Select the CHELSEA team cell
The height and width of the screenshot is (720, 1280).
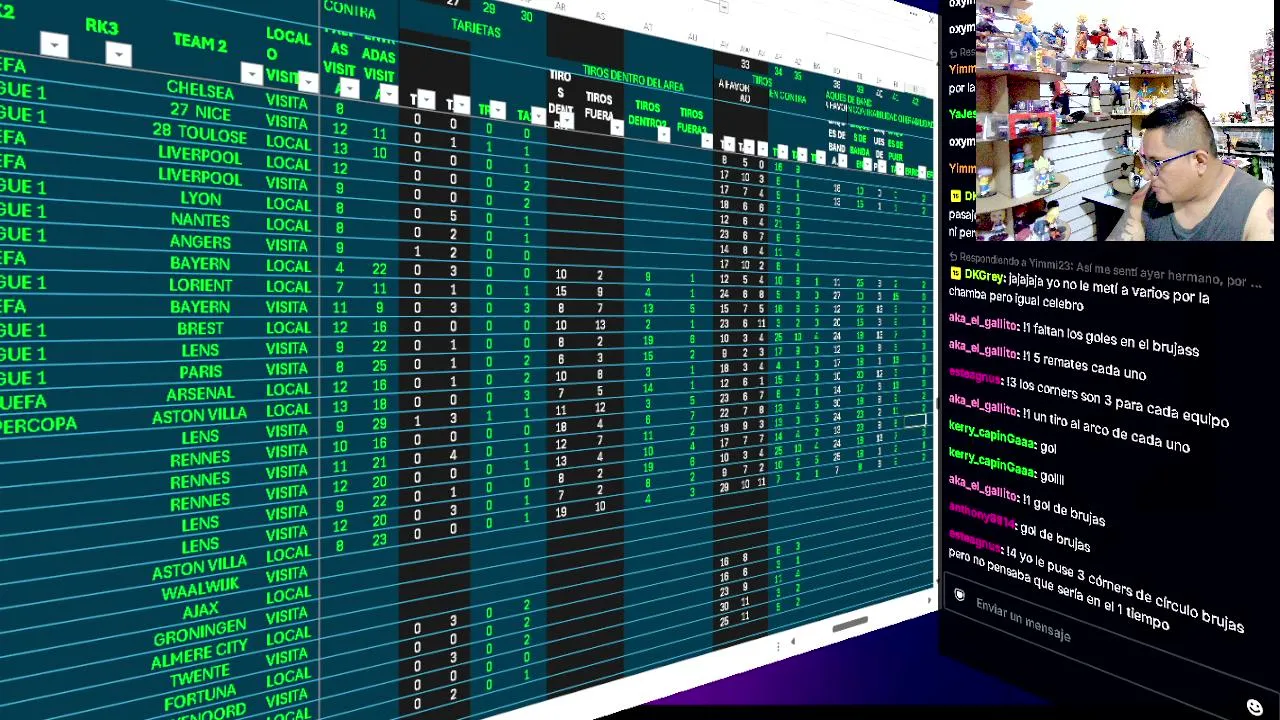click(200, 89)
